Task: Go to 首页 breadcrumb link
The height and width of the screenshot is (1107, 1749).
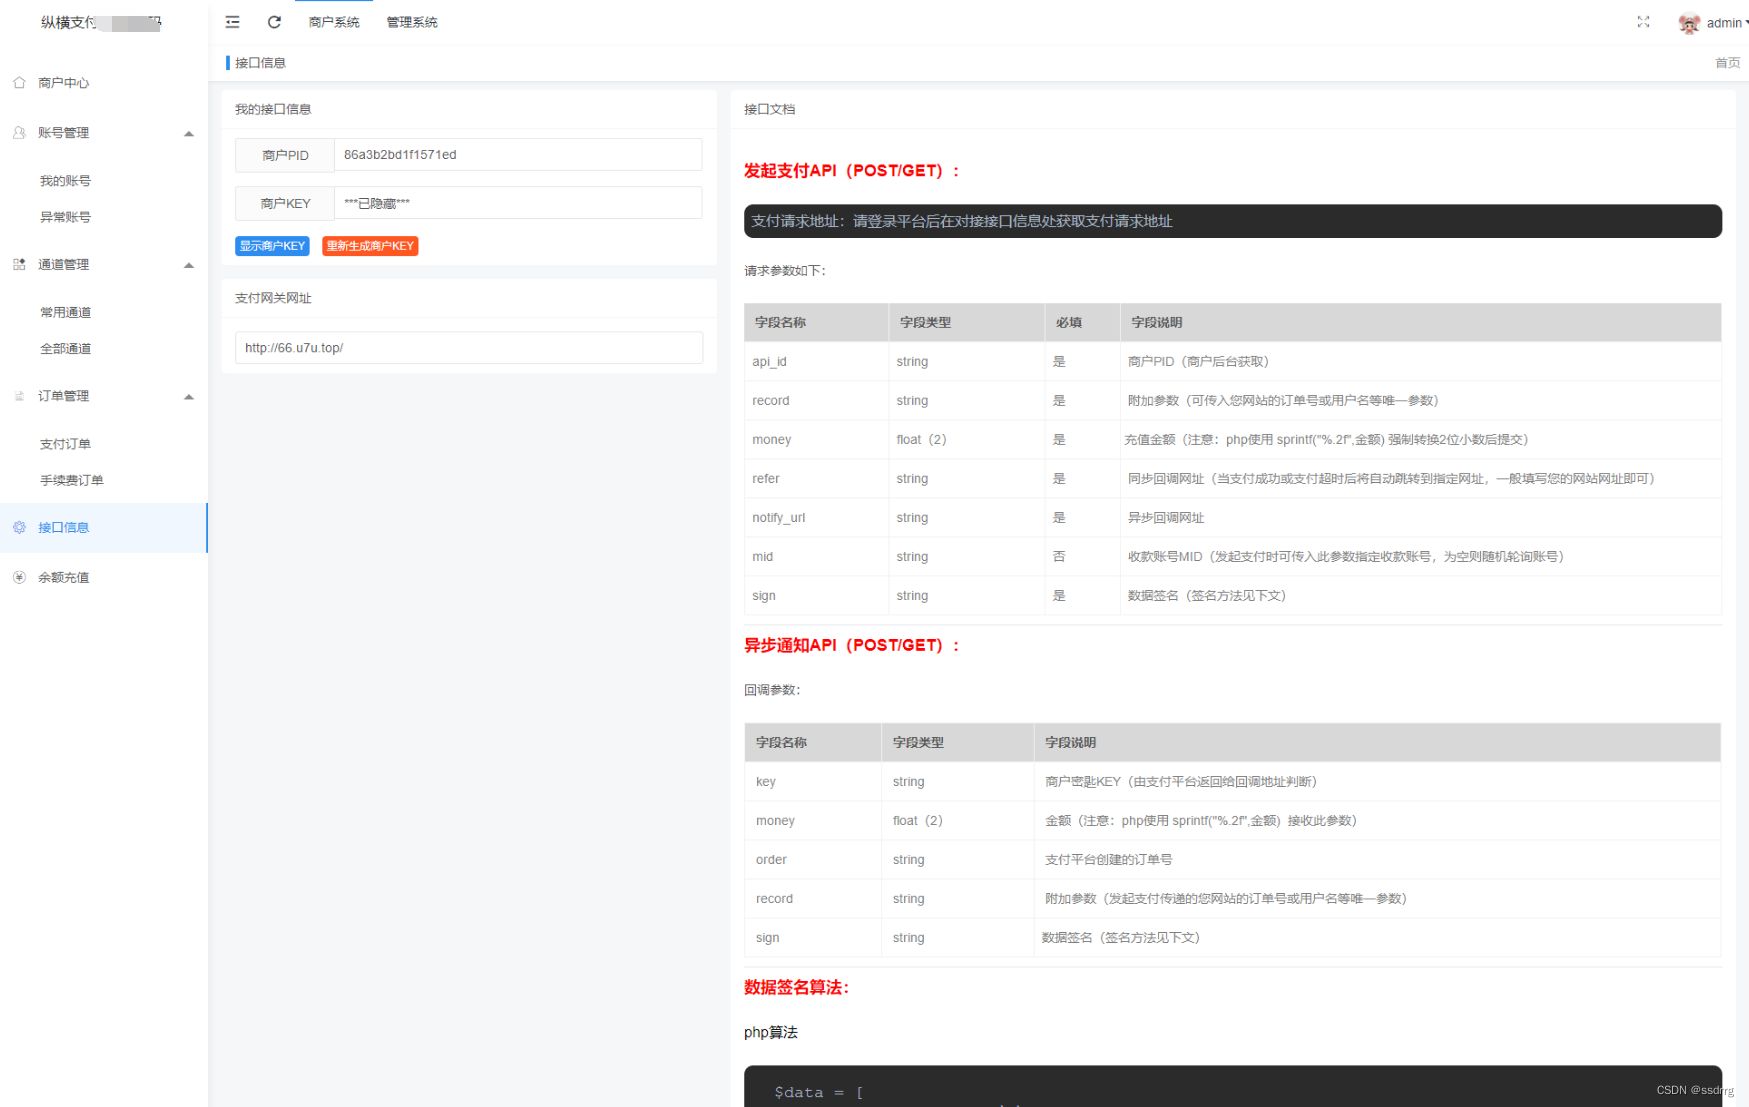Action: [x=1727, y=63]
